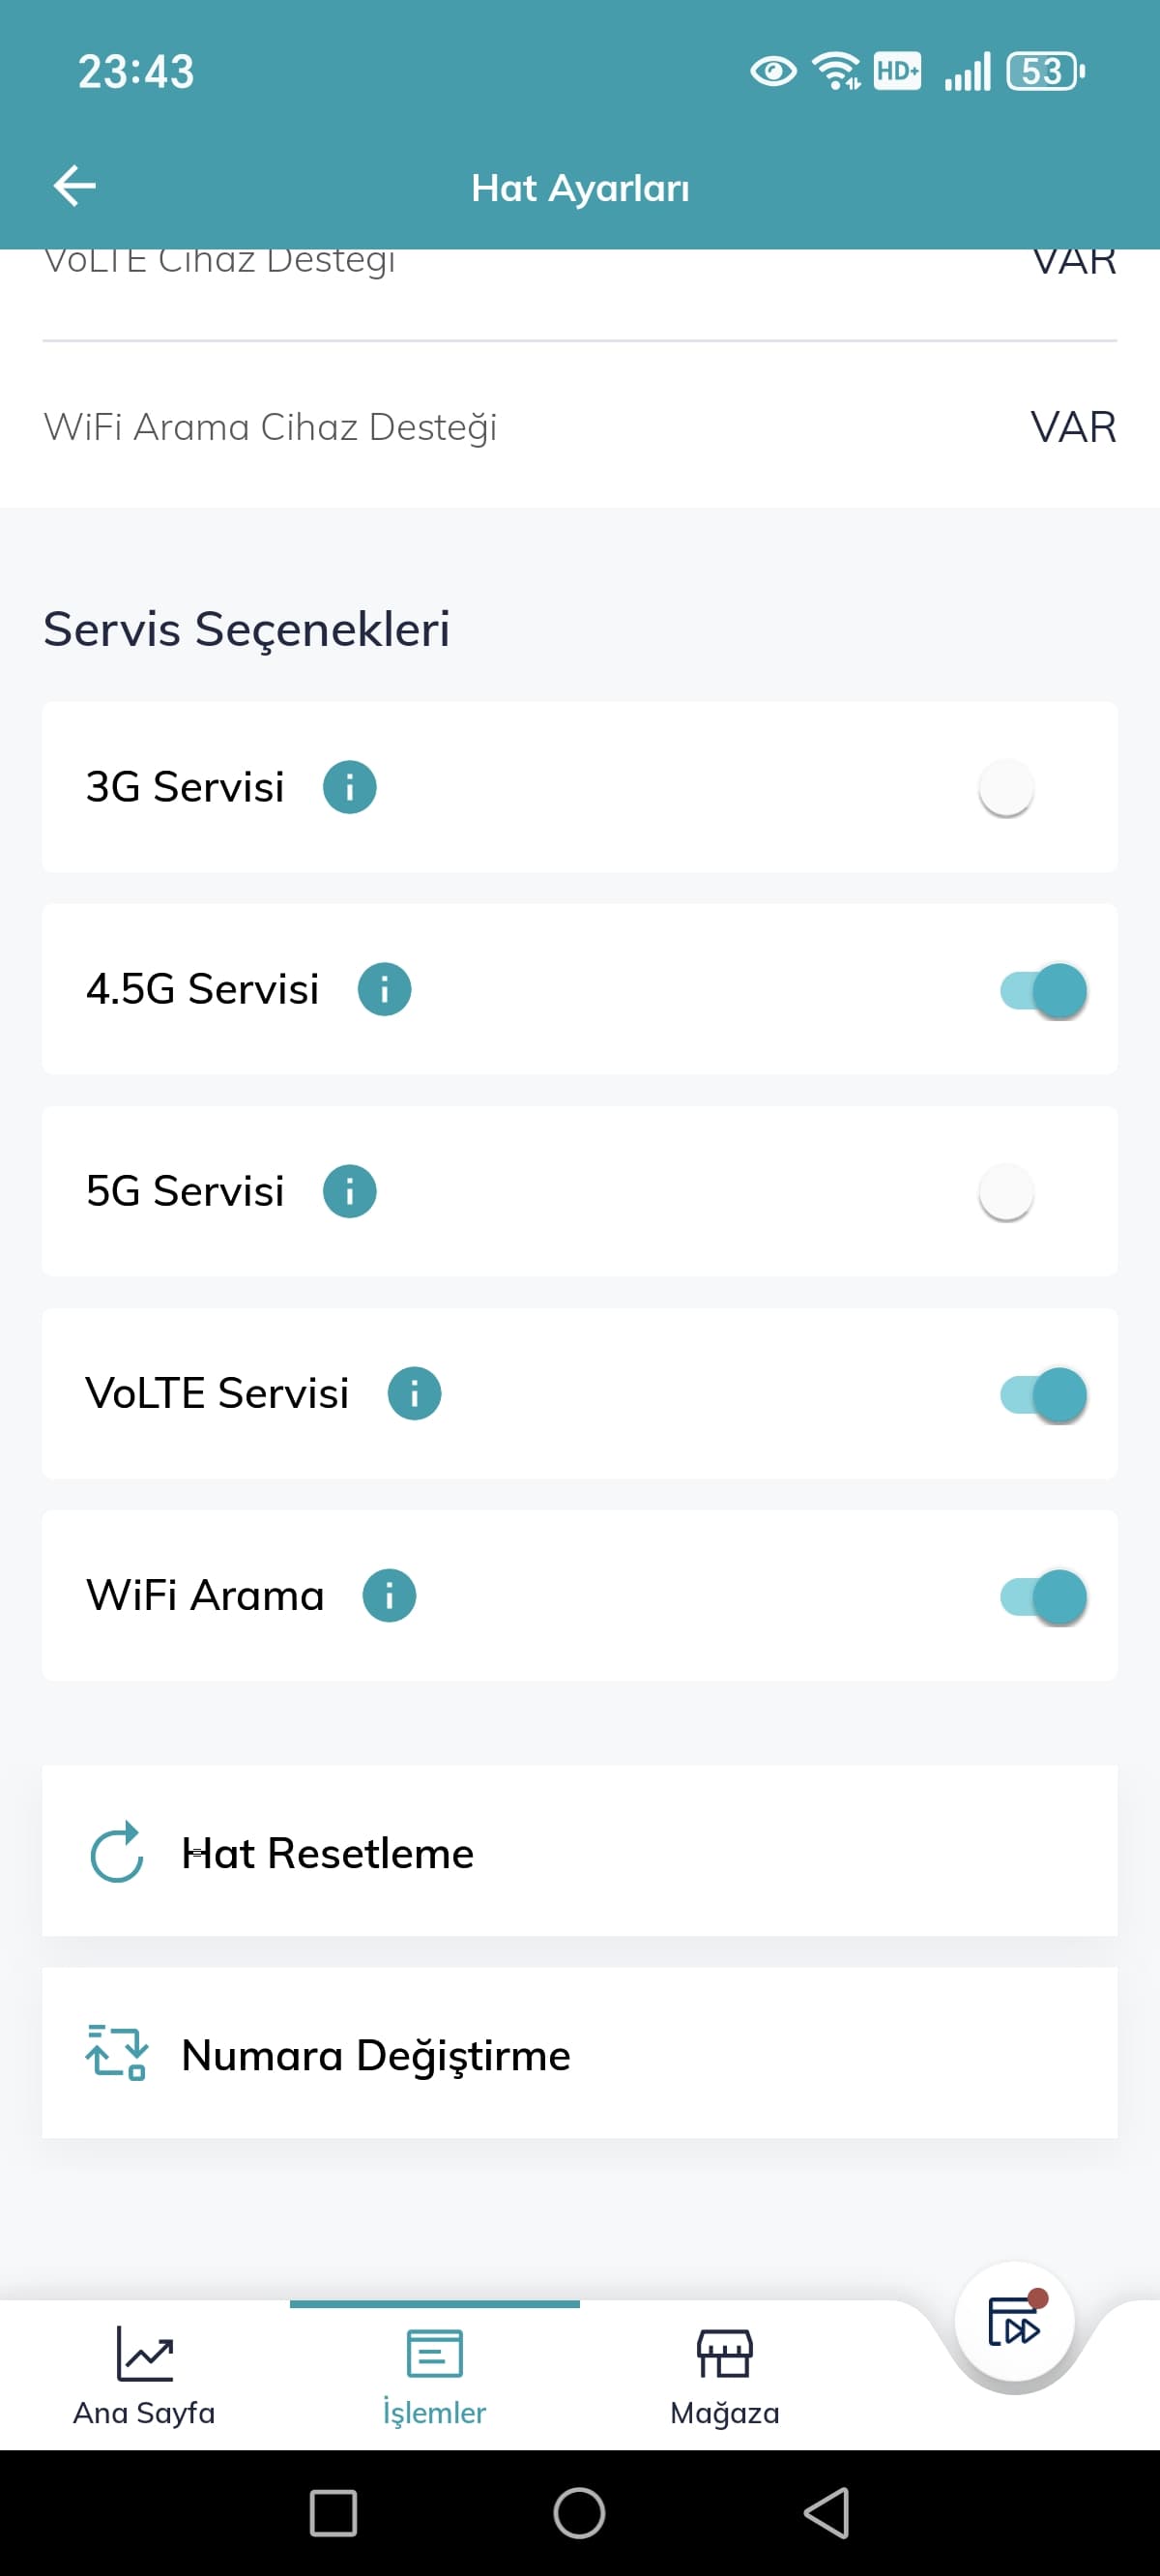
Task: Open the Mağaza tab
Action: pos(724,2375)
